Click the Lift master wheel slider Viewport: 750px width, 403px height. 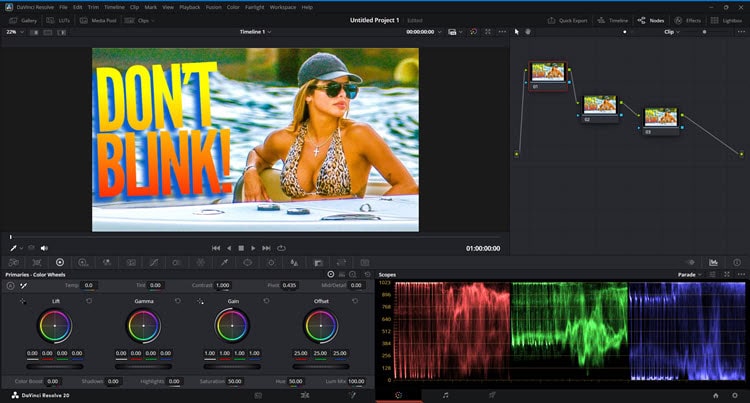click(x=55, y=367)
